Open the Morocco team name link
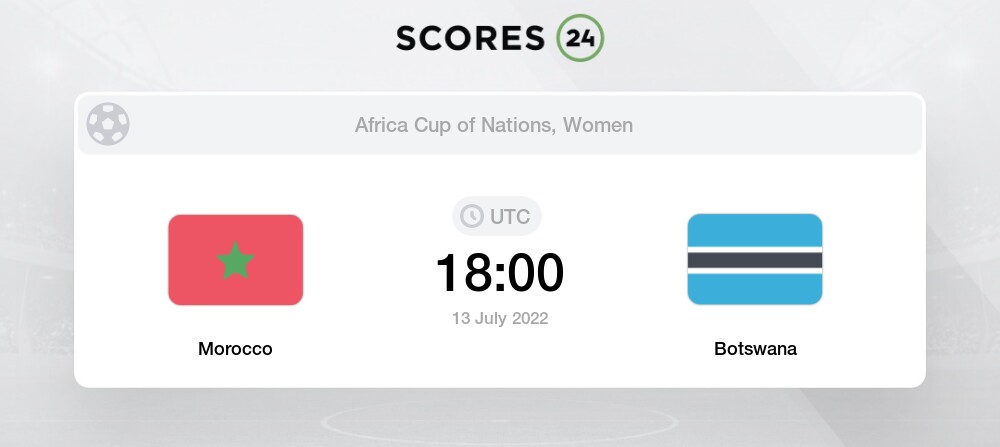1000x447 pixels. (x=235, y=349)
